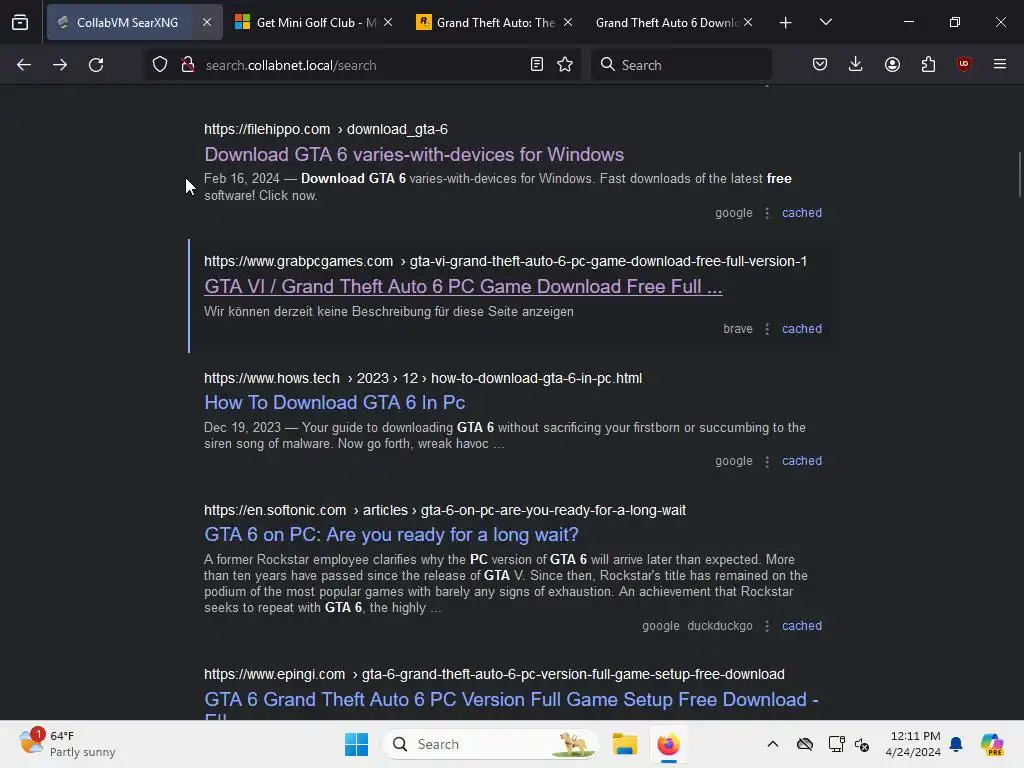
Task: Open clock and calendar 12:11 PM
Action: pyautogui.click(x=913, y=744)
